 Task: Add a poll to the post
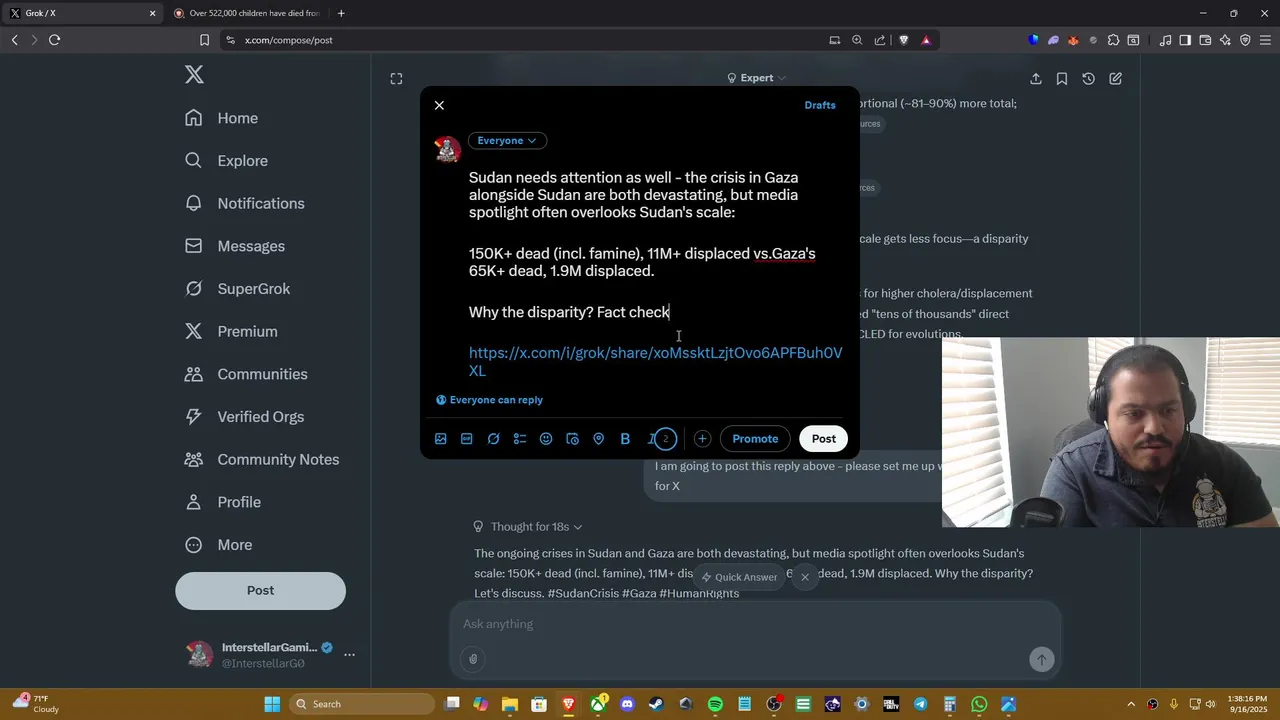click(520, 439)
